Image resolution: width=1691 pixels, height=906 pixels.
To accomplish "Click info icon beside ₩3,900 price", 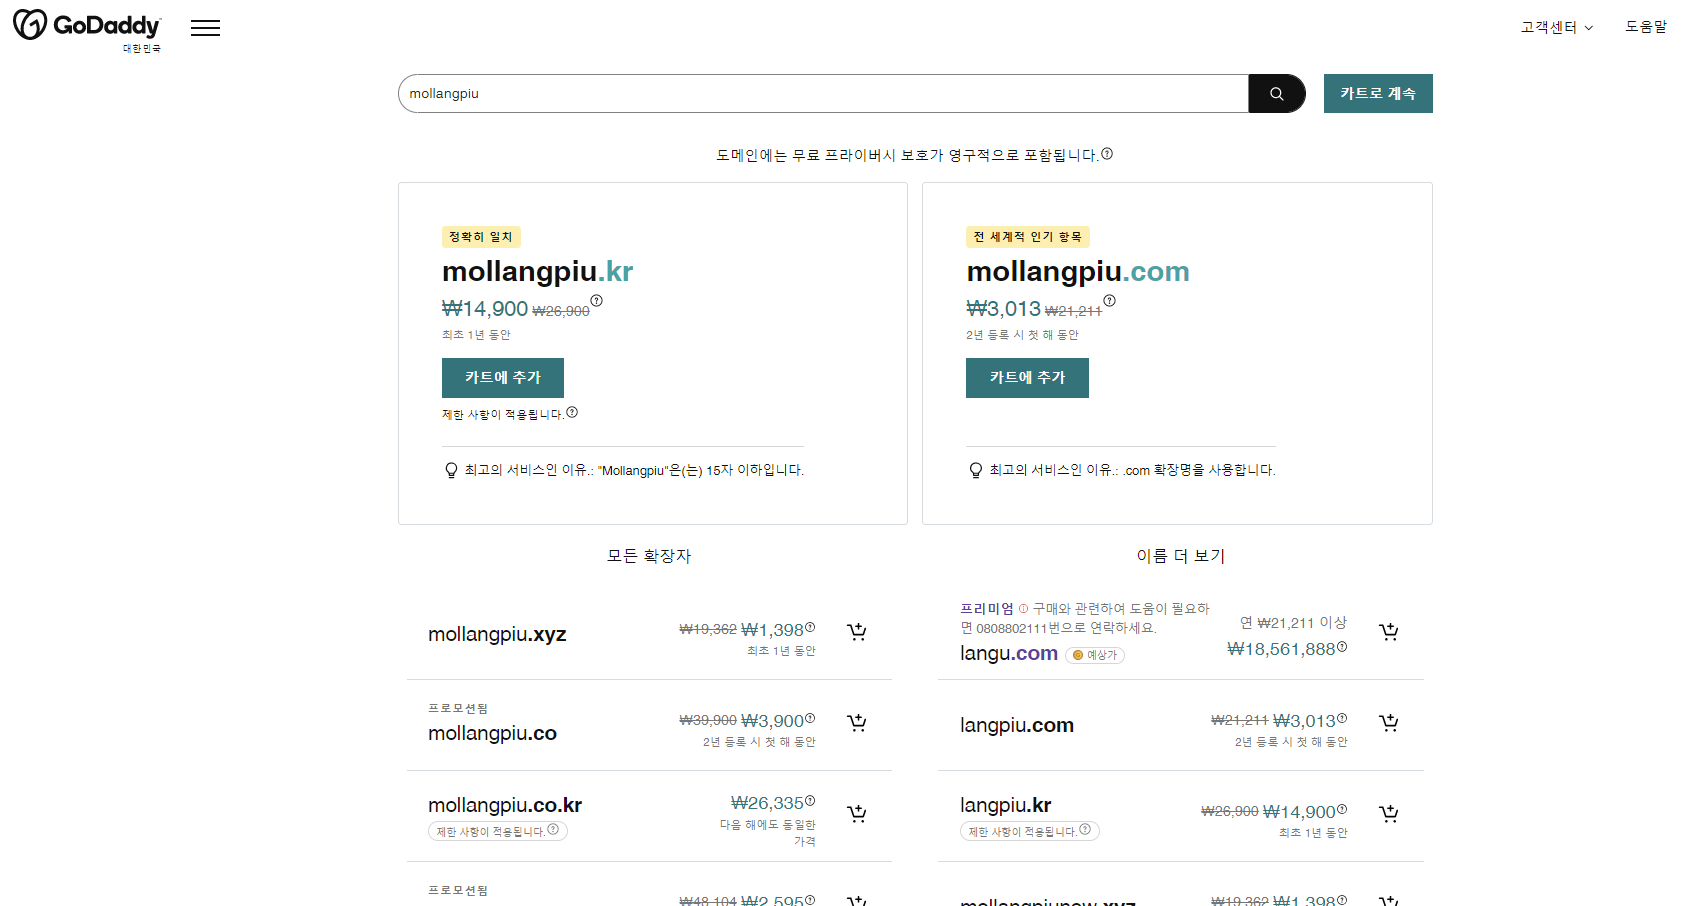I will coord(810,718).
